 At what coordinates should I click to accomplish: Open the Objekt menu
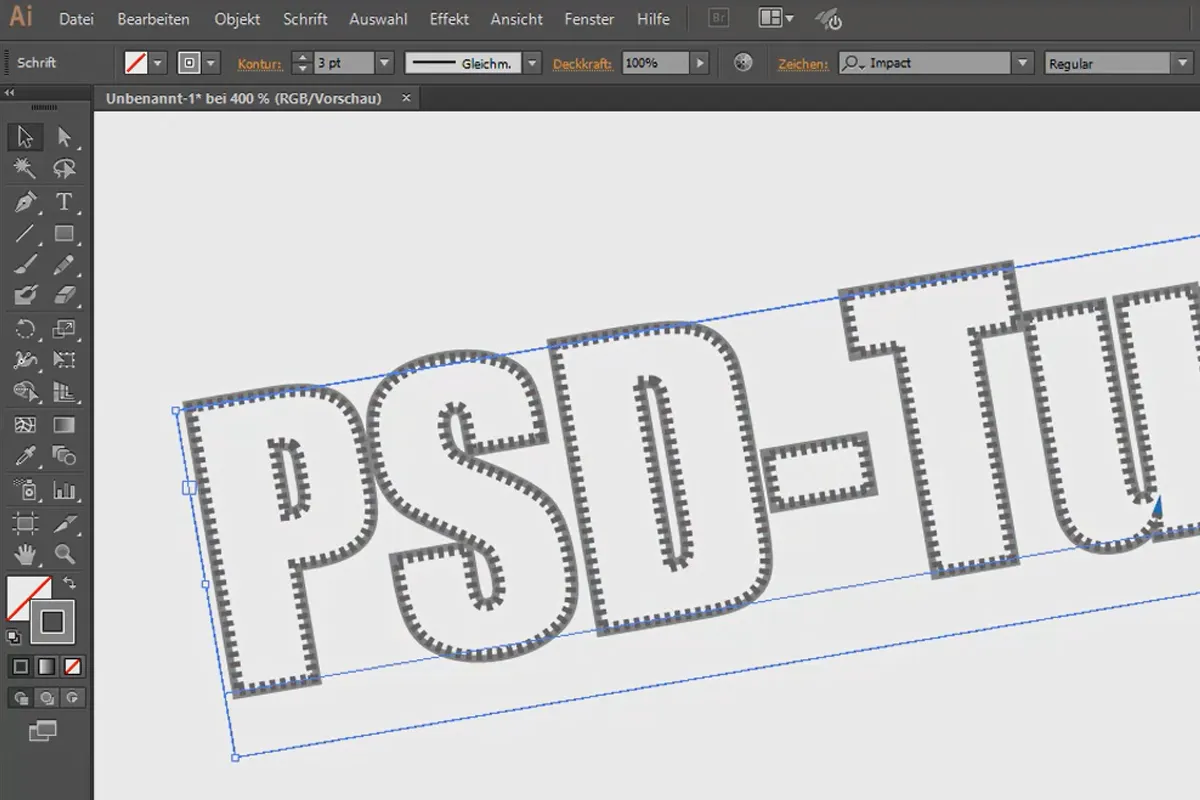237,19
